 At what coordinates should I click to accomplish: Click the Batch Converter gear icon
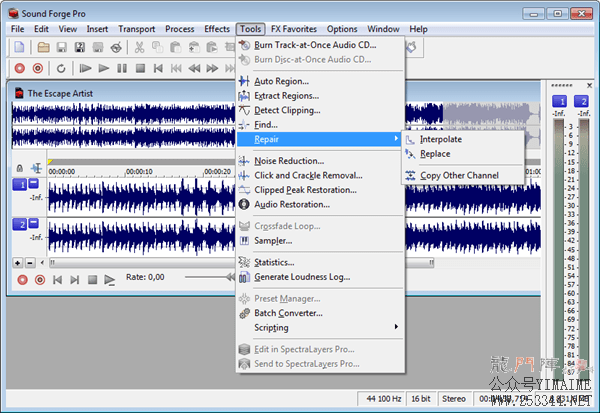(244, 313)
